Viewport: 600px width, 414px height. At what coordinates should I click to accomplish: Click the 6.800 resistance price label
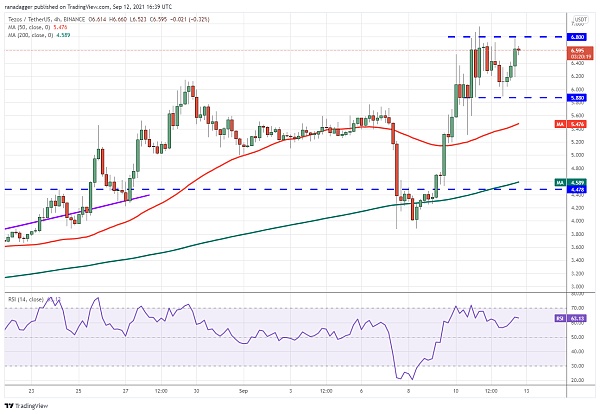click(577, 37)
